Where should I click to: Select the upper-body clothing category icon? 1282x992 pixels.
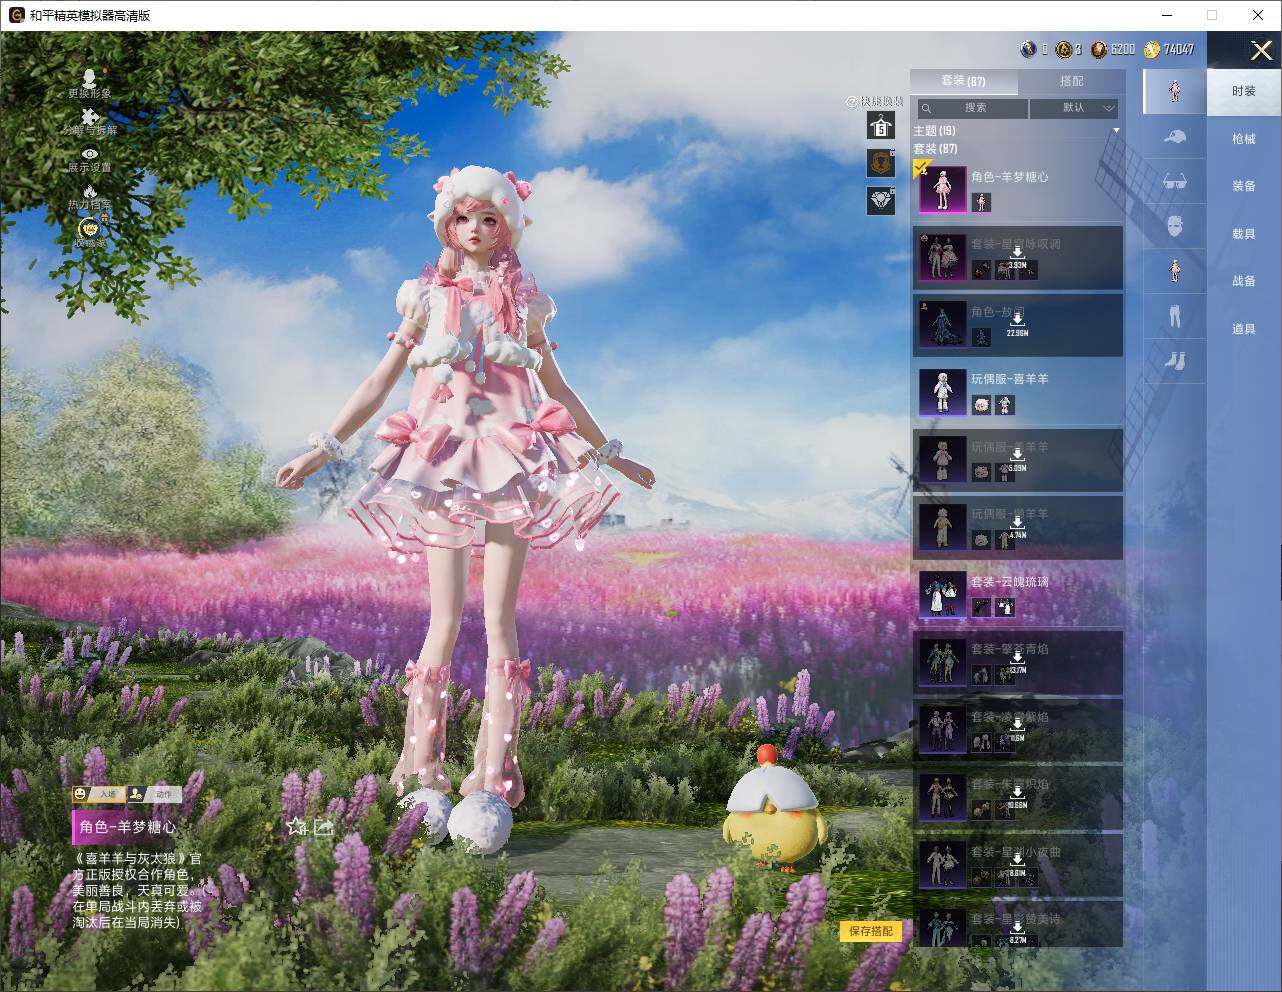pos(1175,270)
